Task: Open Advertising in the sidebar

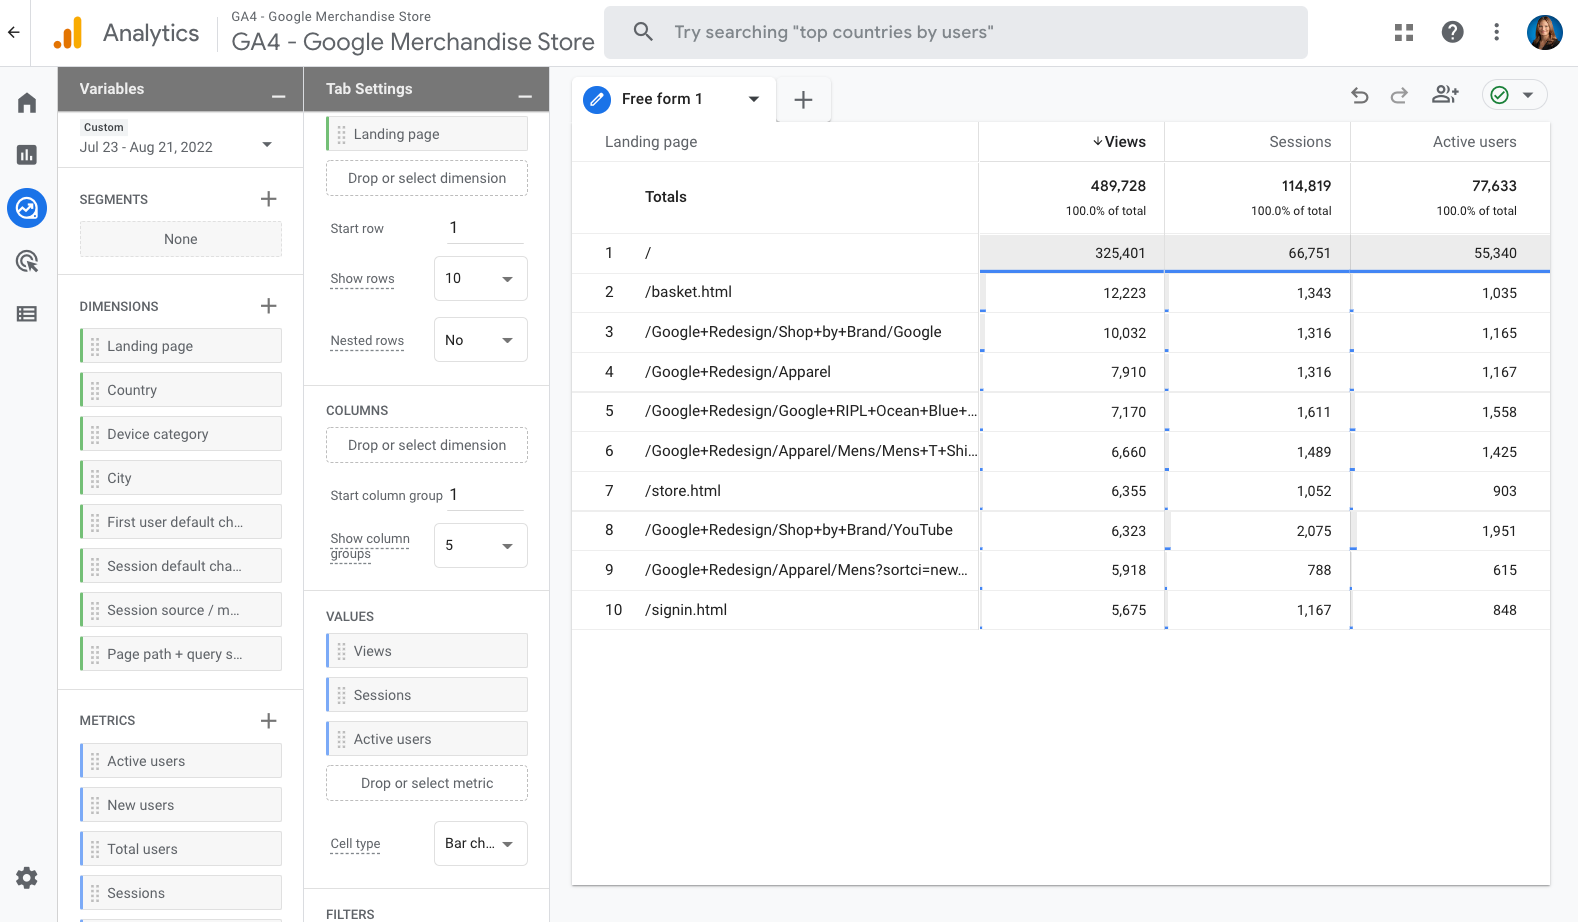Action: click(27, 261)
